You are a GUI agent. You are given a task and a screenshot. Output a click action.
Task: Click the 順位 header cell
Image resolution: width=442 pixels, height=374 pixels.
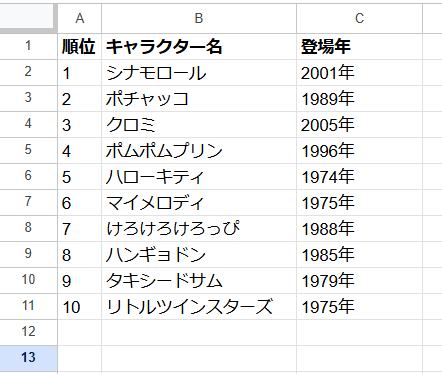[x=80, y=47]
